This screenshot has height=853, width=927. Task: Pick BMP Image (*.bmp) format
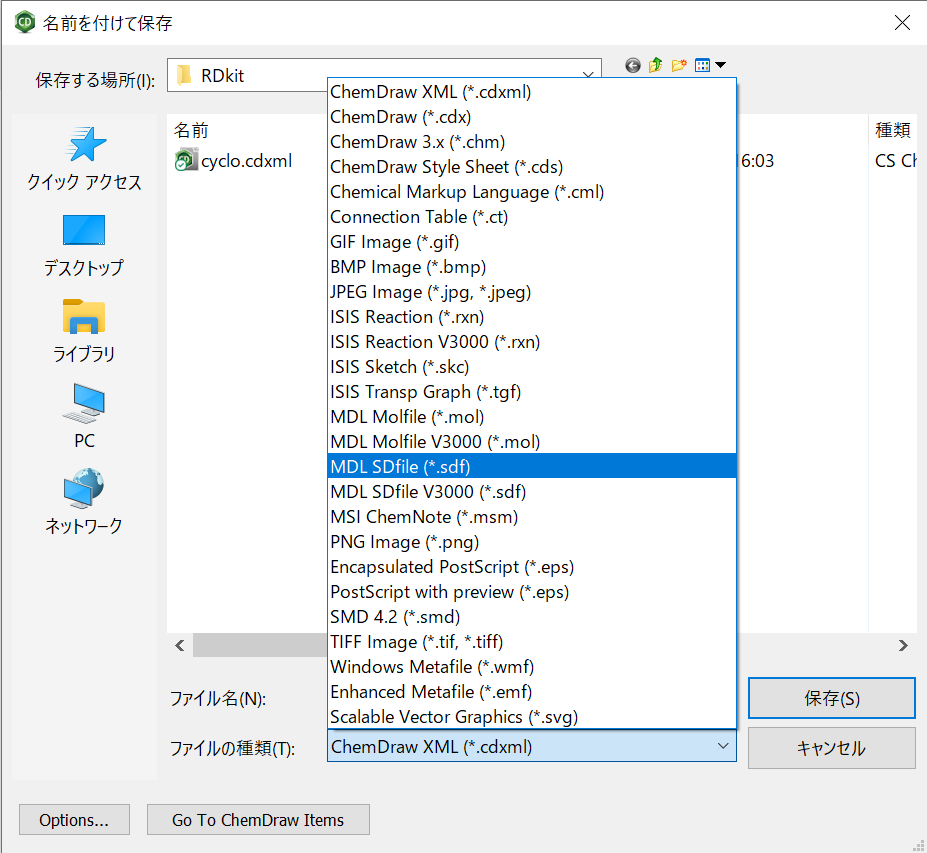[x=531, y=267]
